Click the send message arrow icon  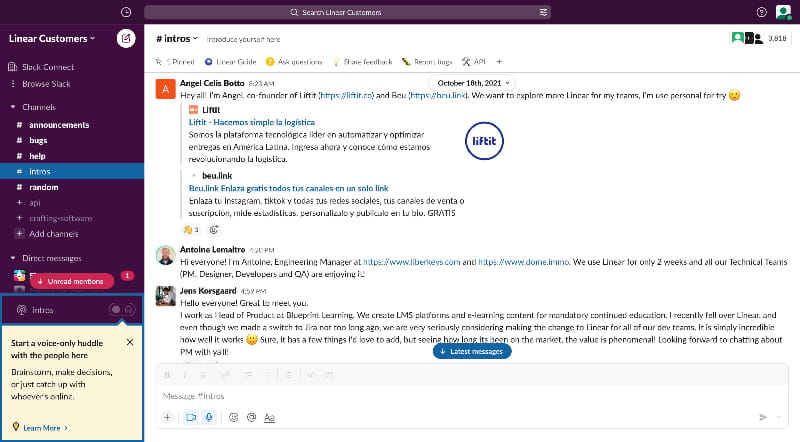(x=763, y=418)
